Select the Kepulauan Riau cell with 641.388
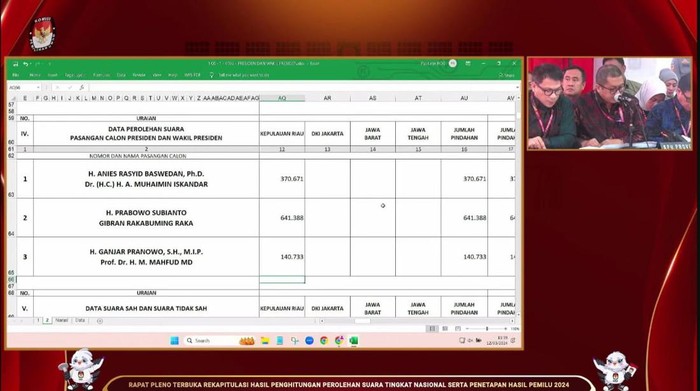Image resolution: width=700 pixels, height=391 pixels. pos(282,218)
